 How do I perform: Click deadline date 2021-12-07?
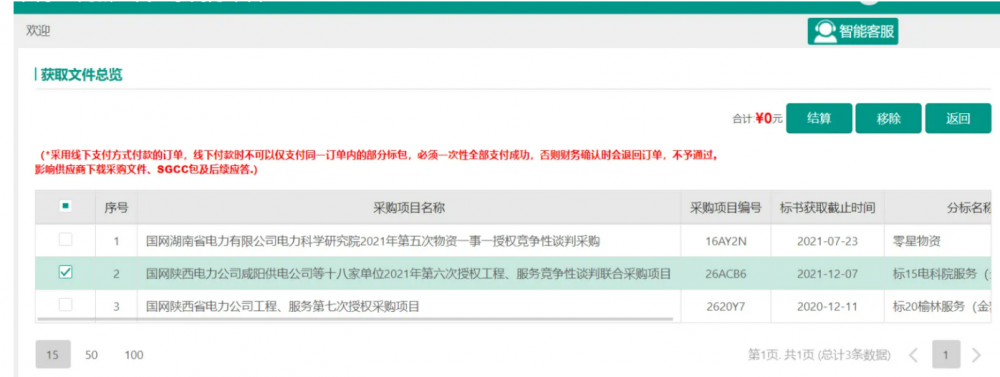(827, 274)
